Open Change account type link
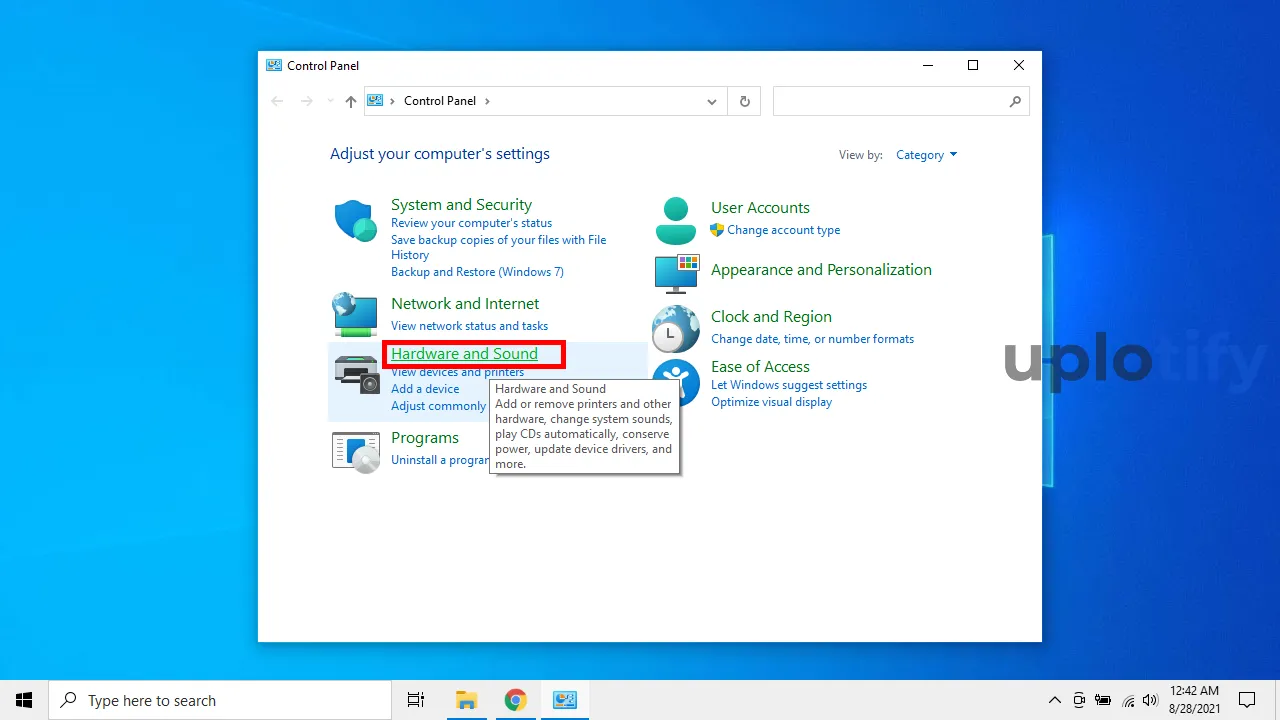 (783, 230)
